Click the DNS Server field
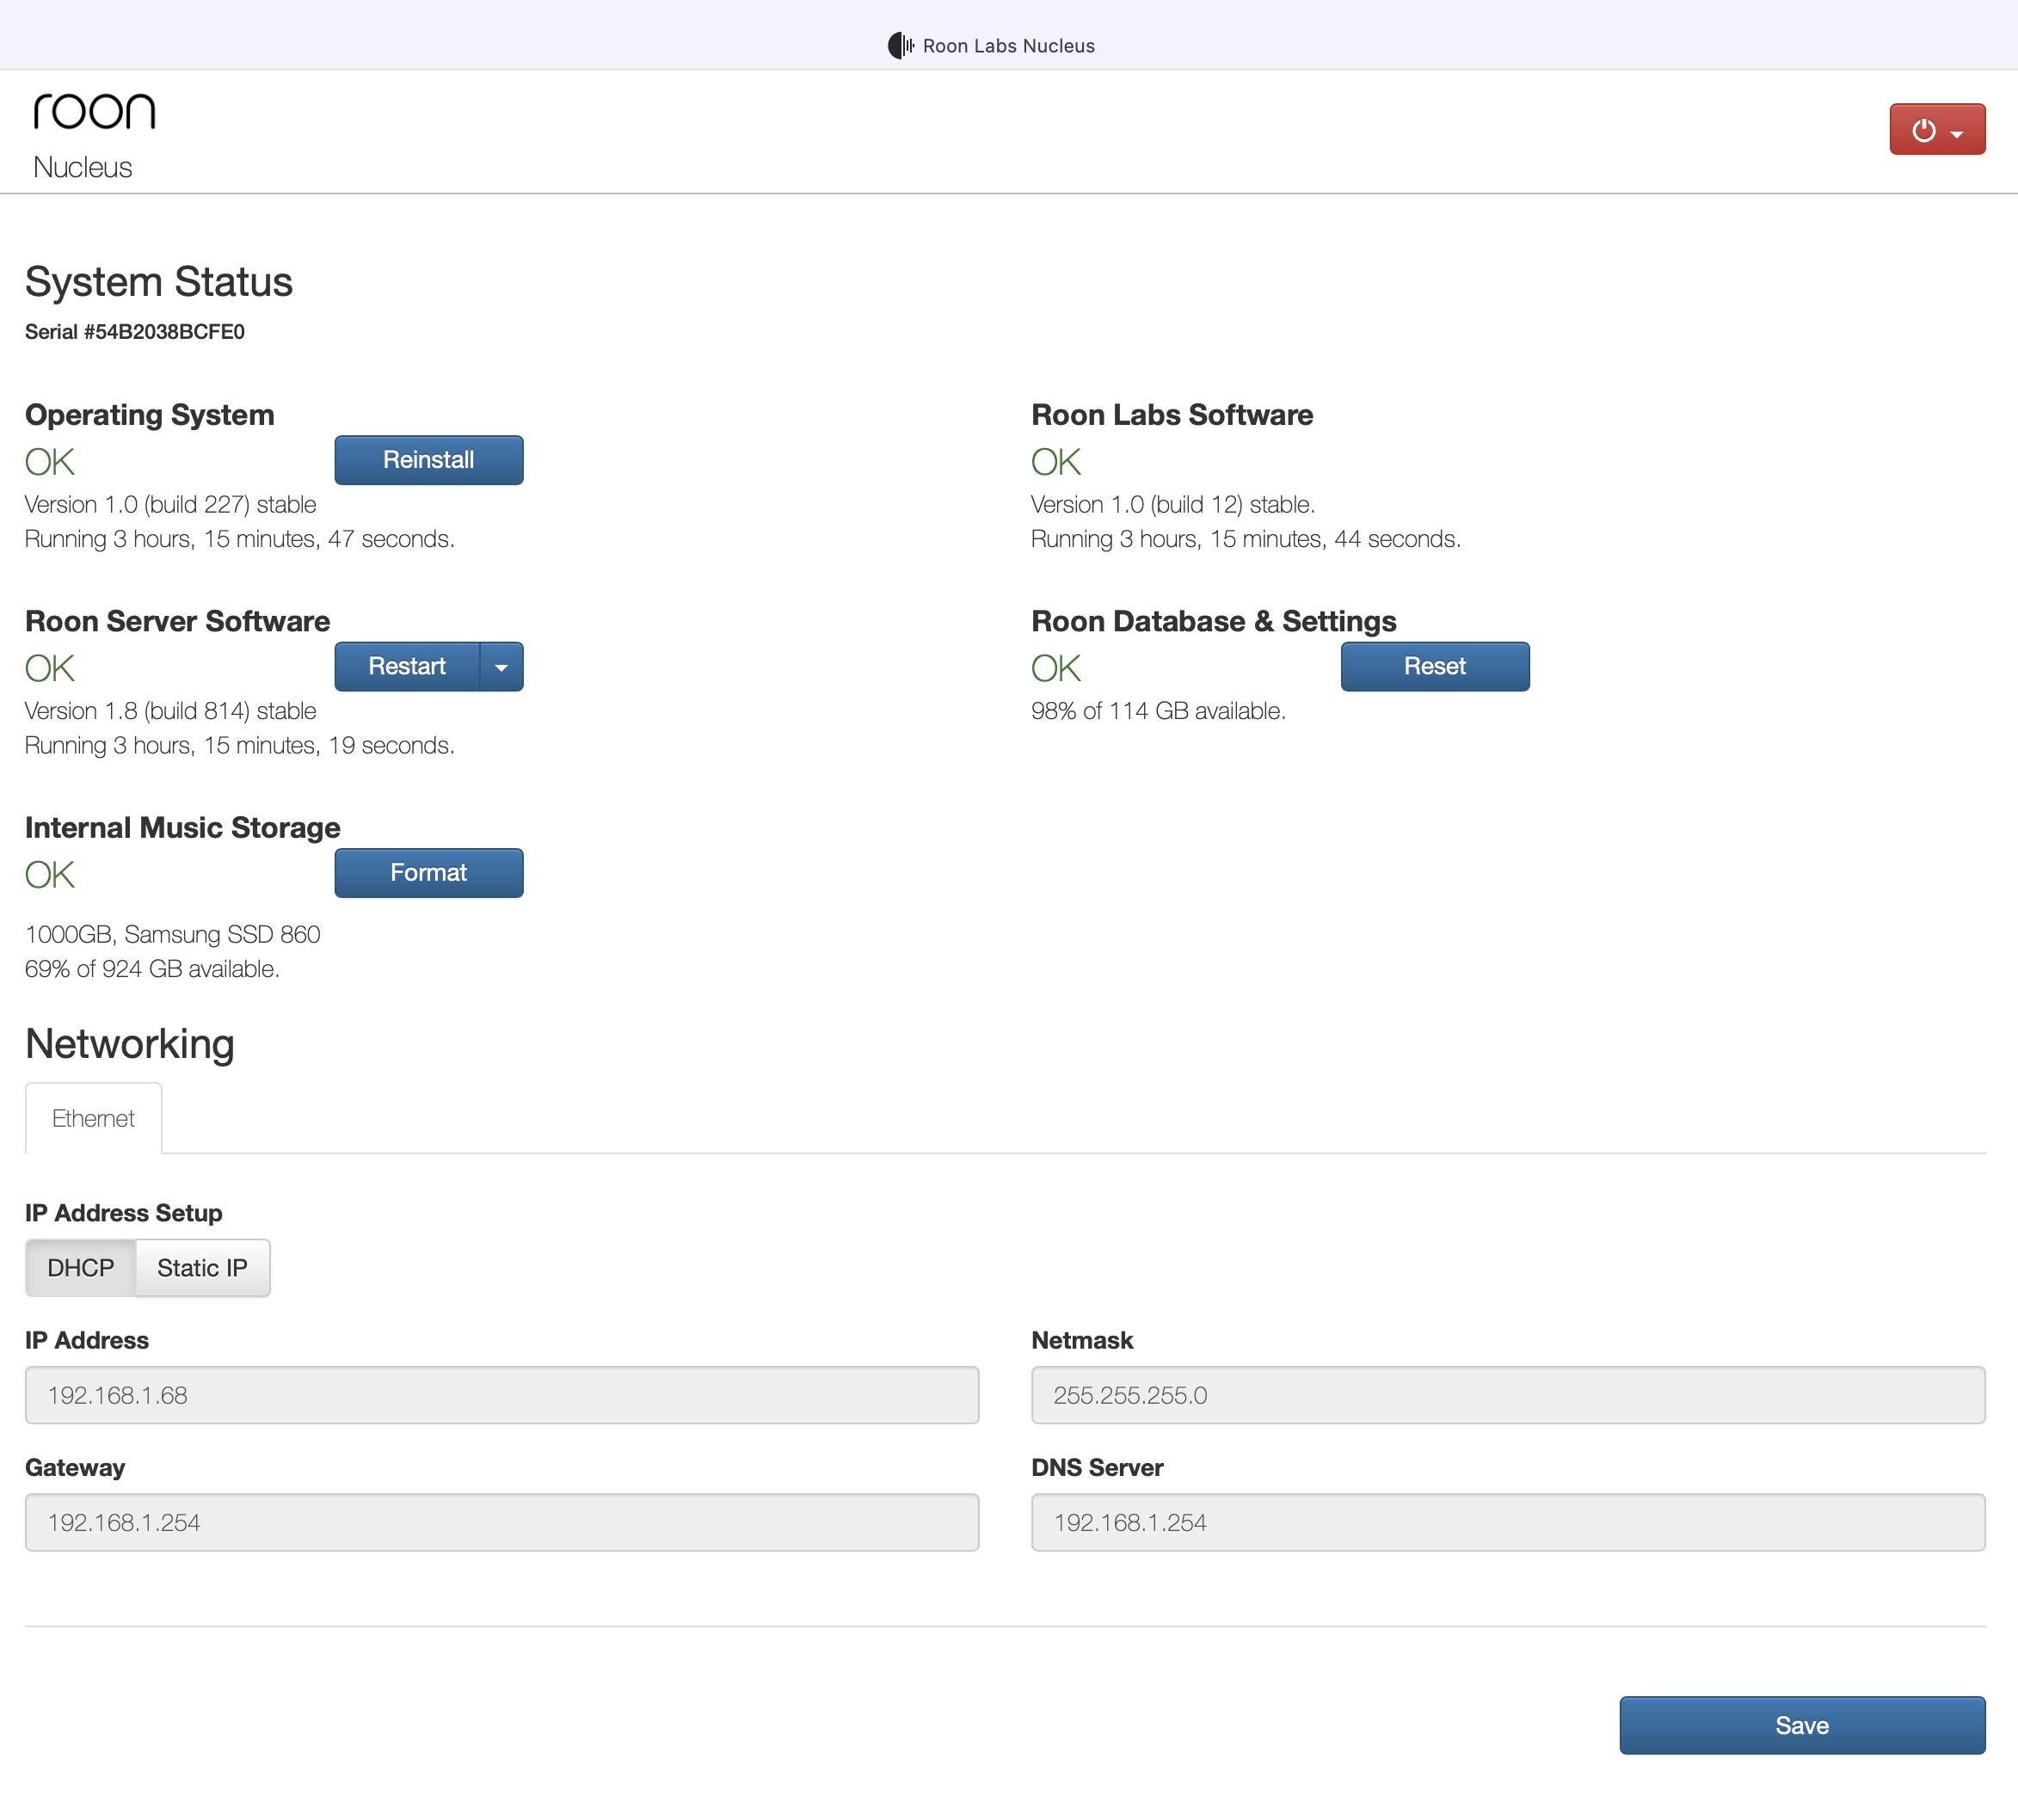This screenshot has width=2018, height=1820. pos(1508,1522)
